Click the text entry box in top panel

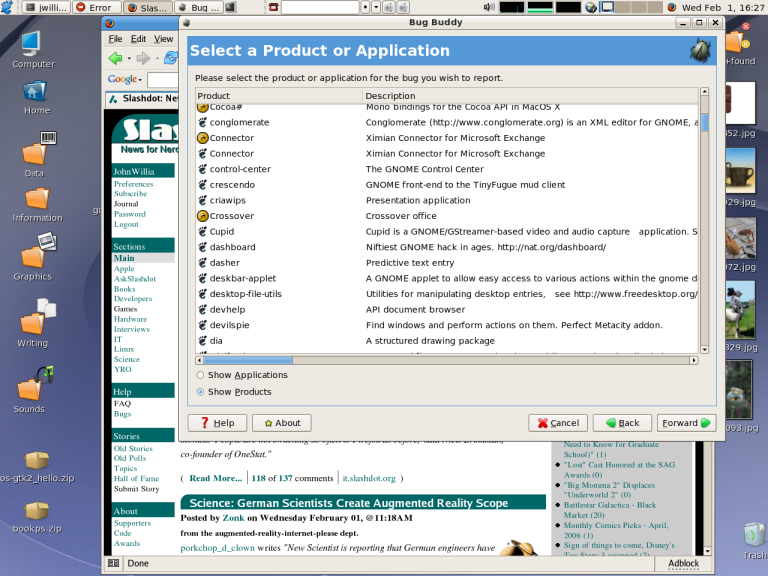pyautogui.click(x=320, y=7)
